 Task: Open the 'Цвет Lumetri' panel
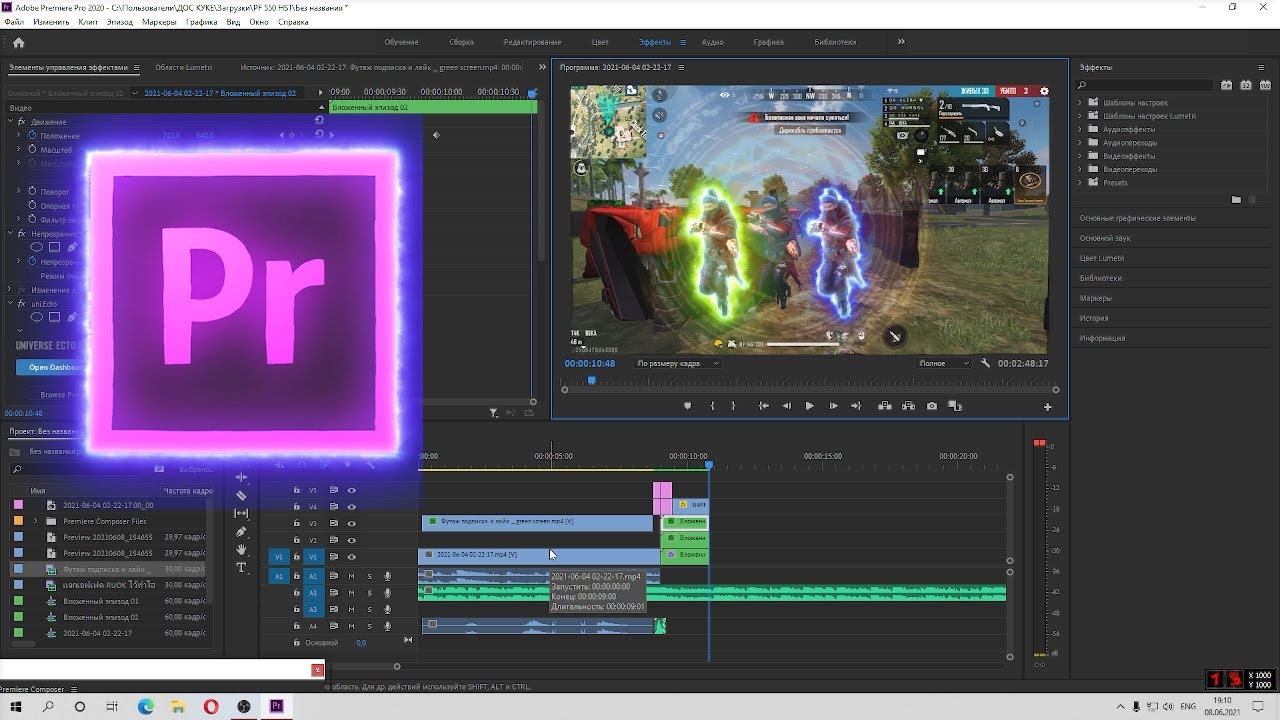[x=1102, y=258]
